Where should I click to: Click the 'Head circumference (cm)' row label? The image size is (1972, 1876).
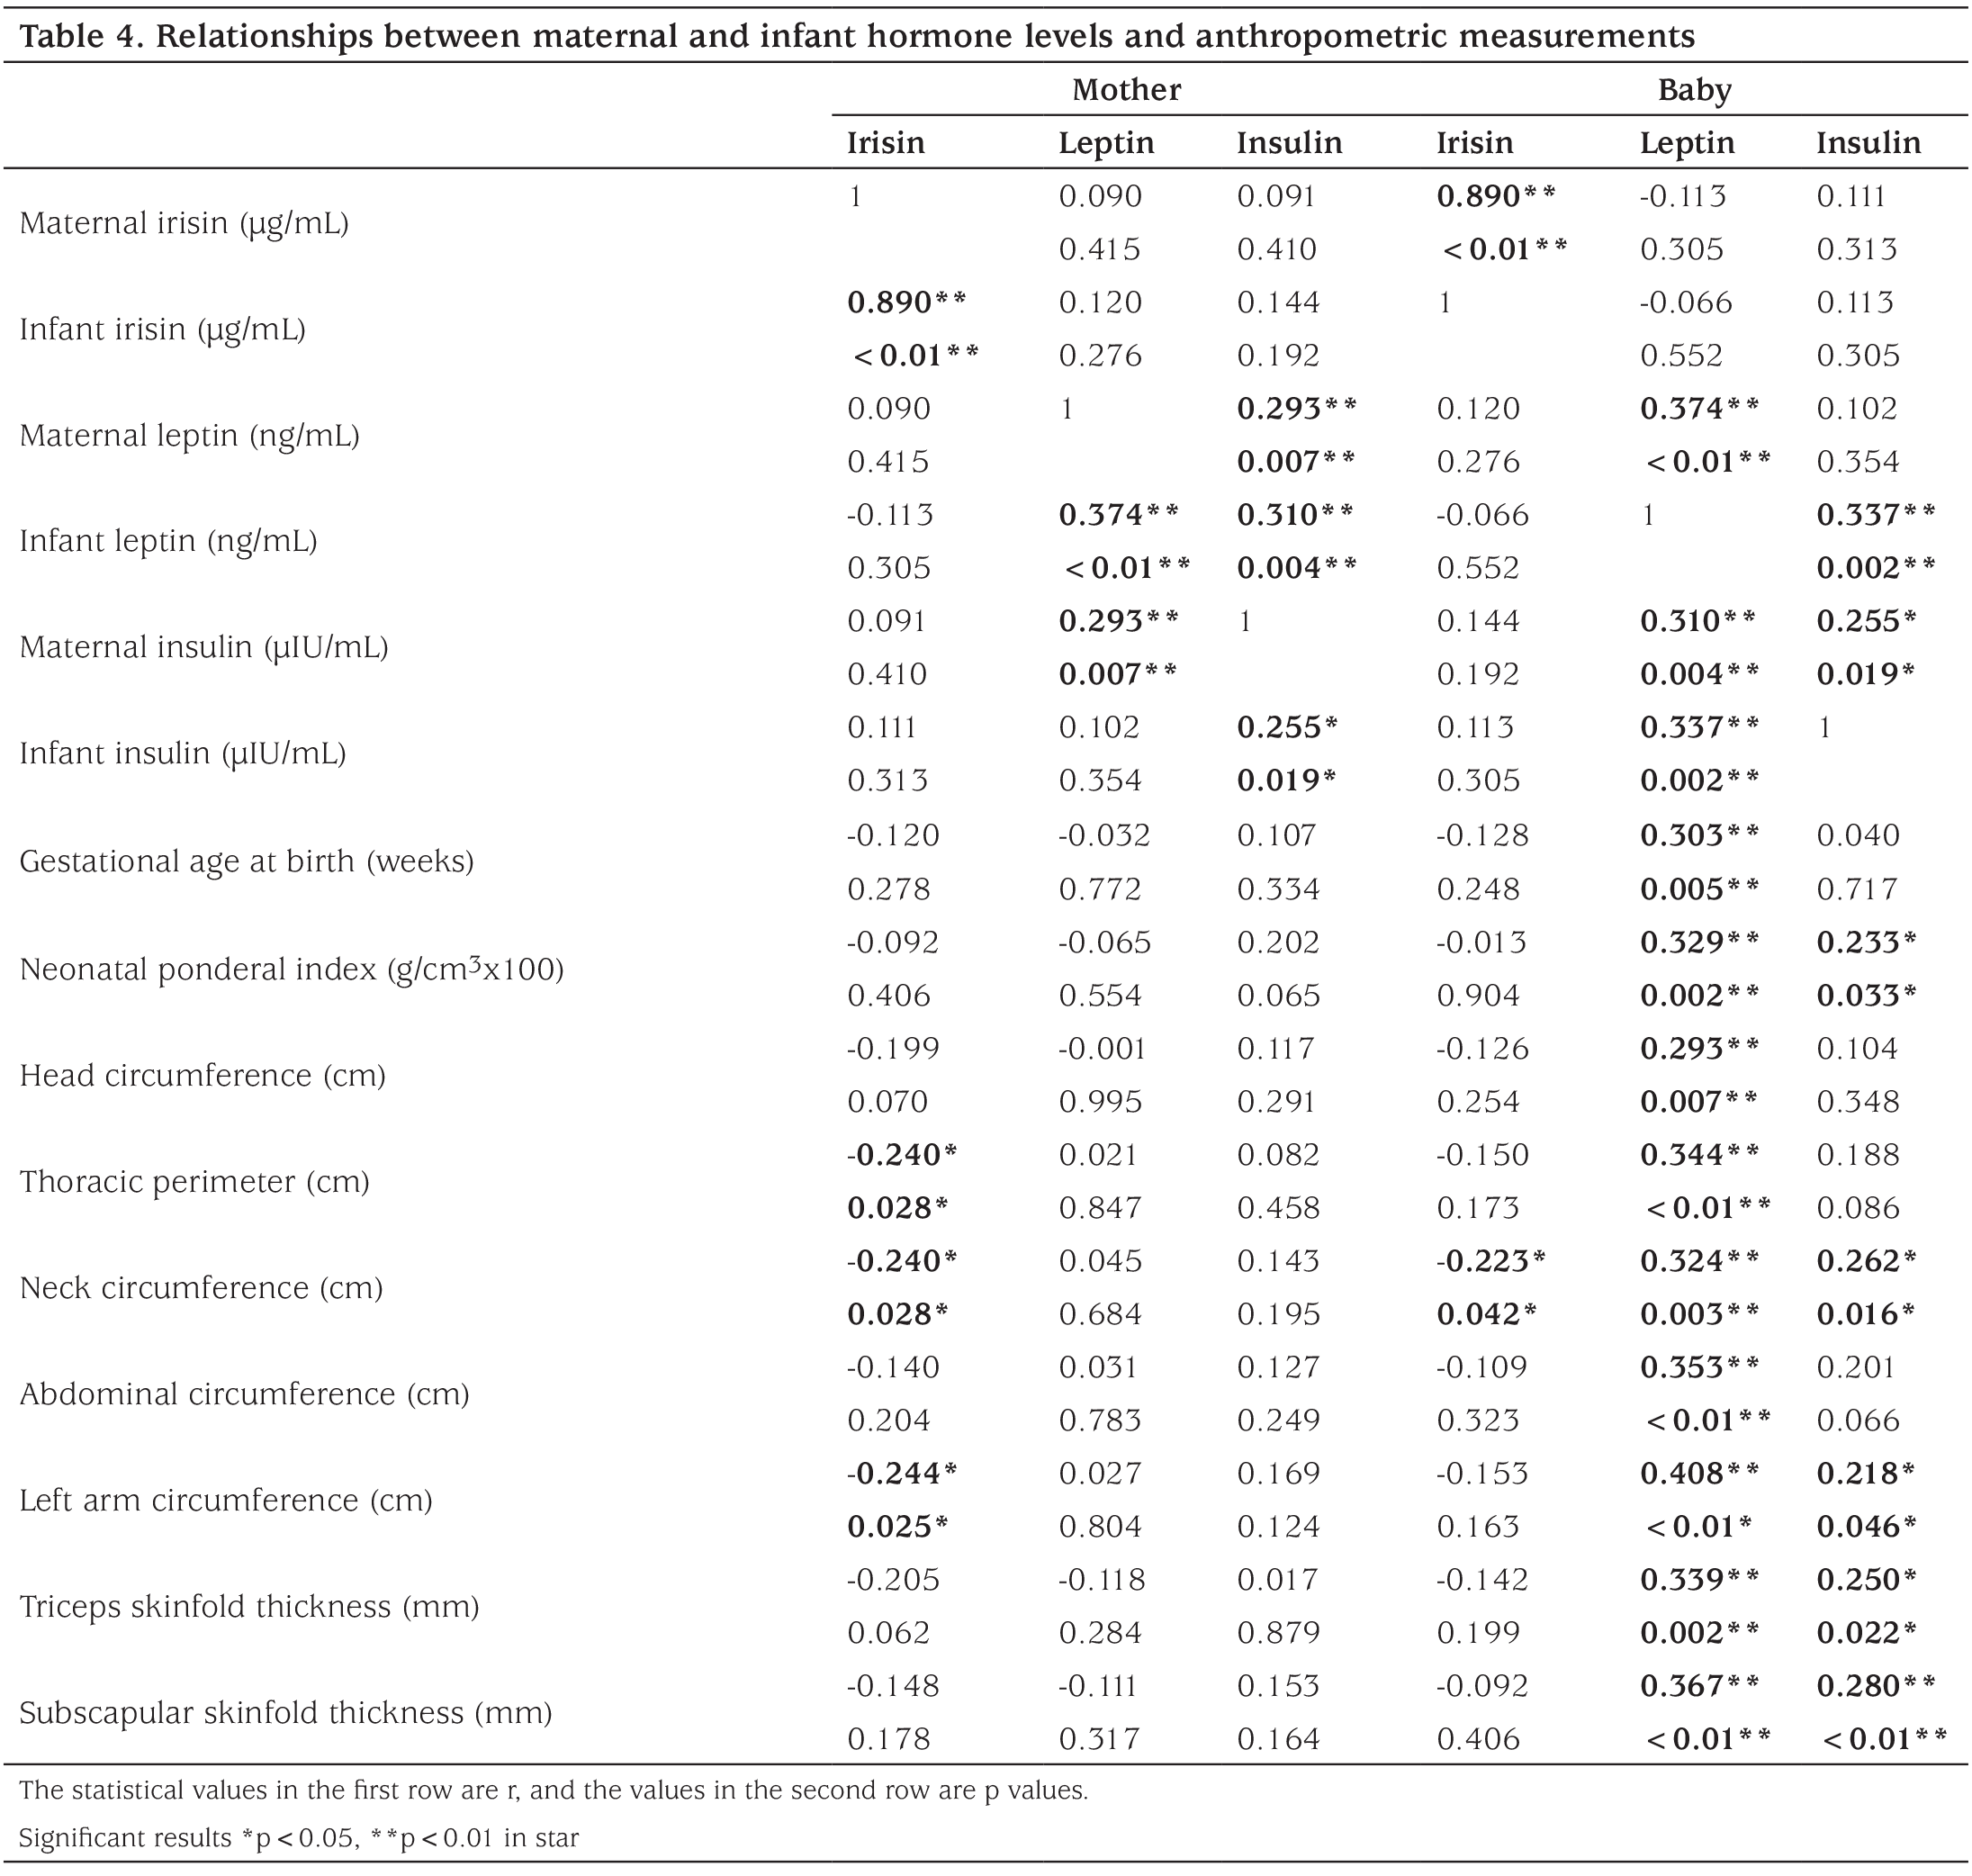pos(202,1076)
